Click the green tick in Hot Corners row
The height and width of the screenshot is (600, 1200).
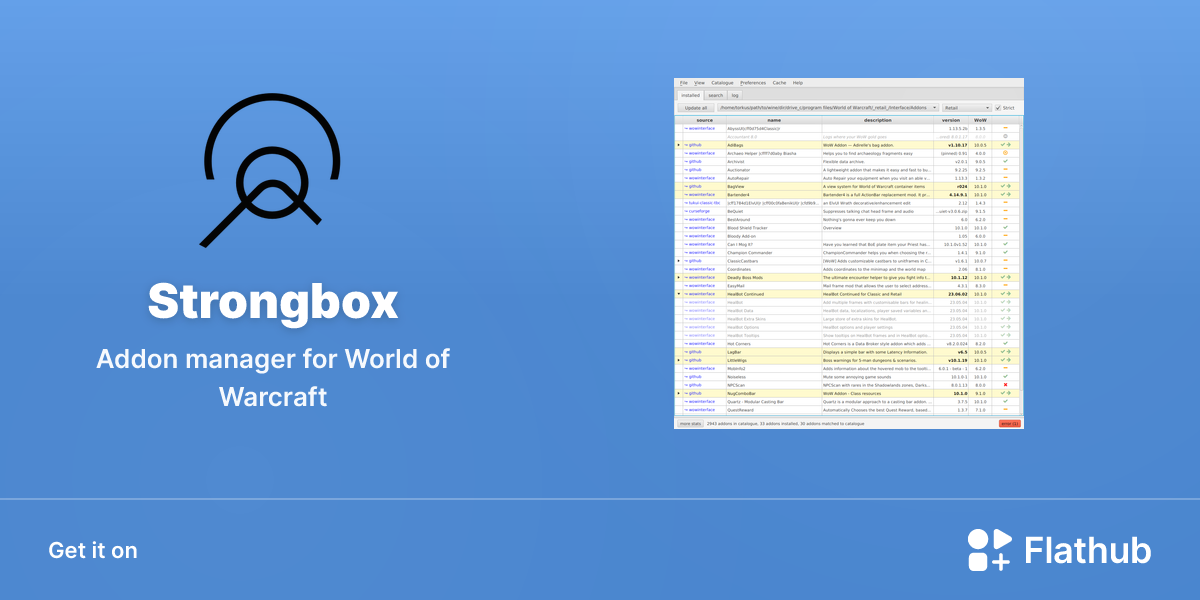(1005, 343)
